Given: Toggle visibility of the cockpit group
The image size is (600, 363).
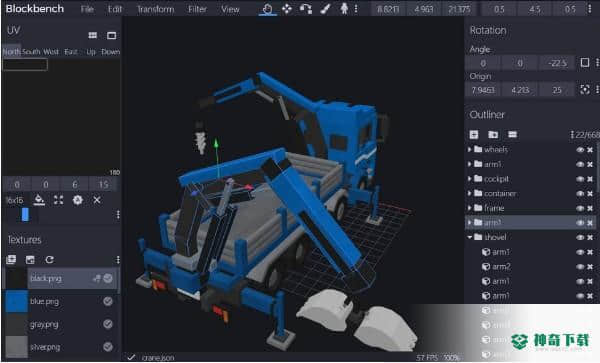Looking at the screenshot, I should point(580,179).
